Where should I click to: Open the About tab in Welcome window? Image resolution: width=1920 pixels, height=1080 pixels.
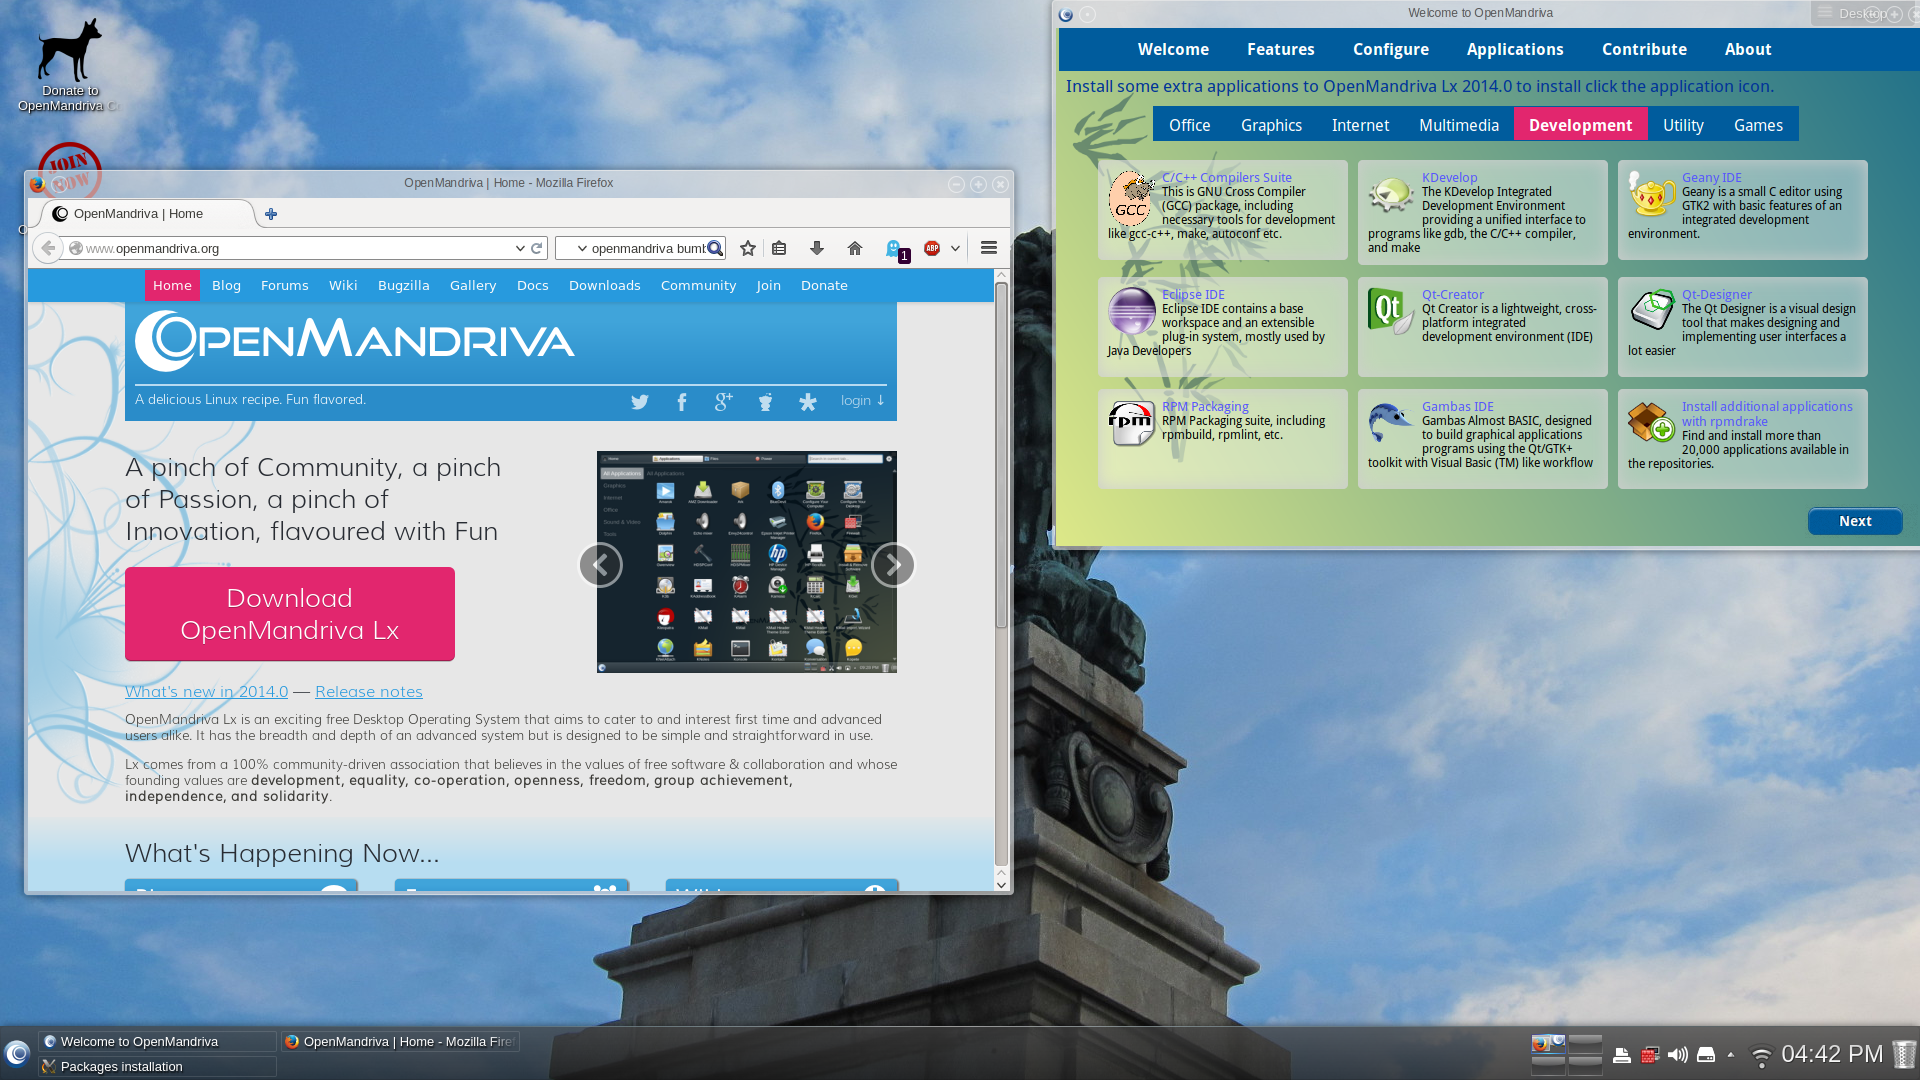1748,49
